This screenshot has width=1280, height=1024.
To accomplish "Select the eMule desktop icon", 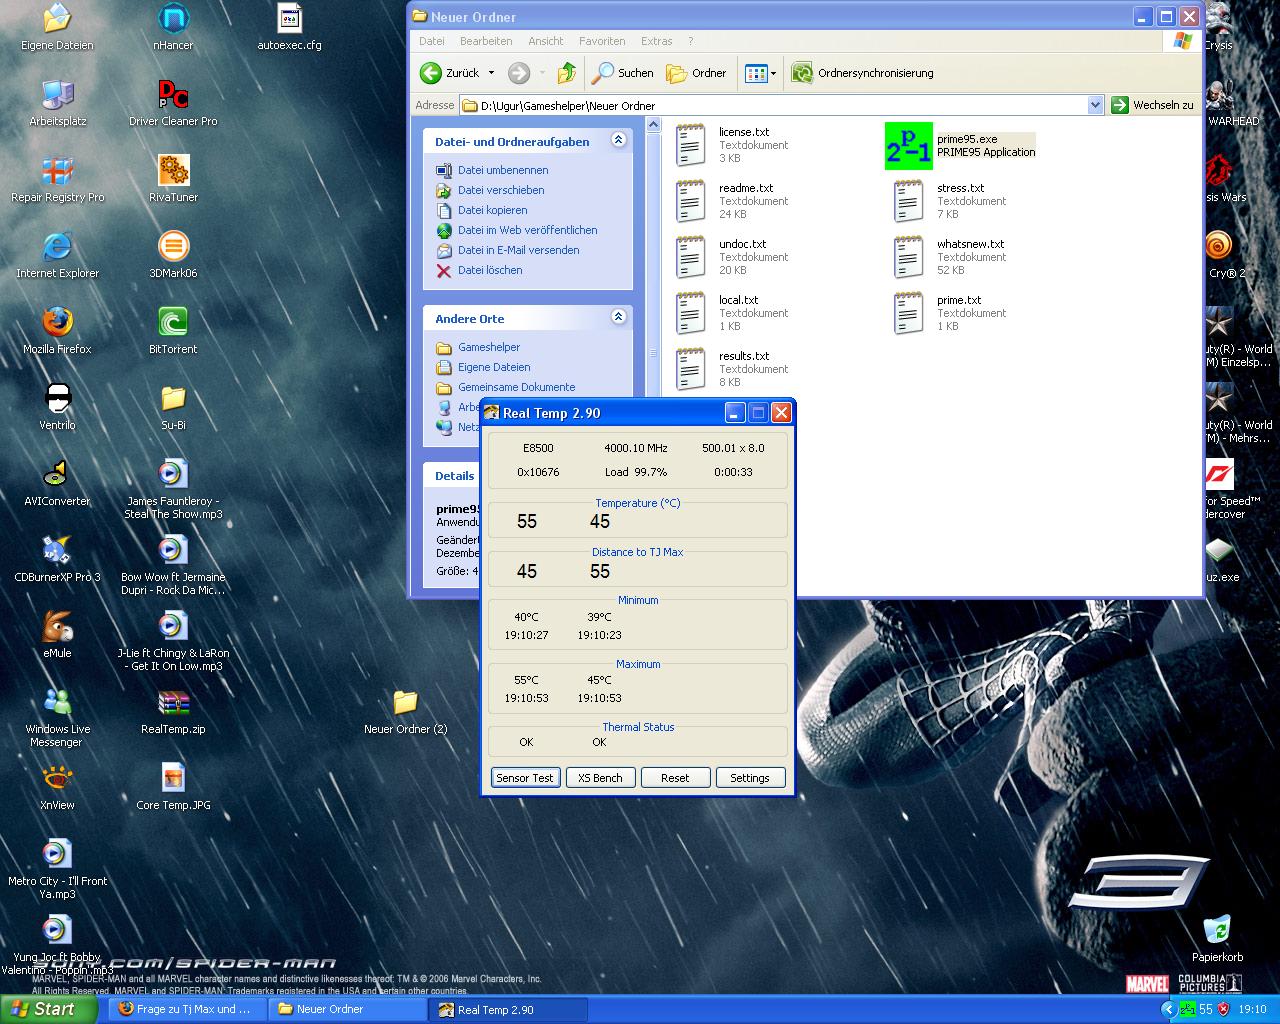I will point(57,635).
